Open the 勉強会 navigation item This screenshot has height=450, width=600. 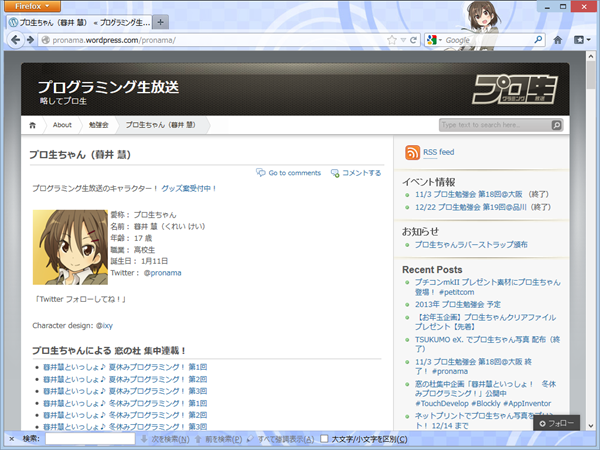point(98,125)
